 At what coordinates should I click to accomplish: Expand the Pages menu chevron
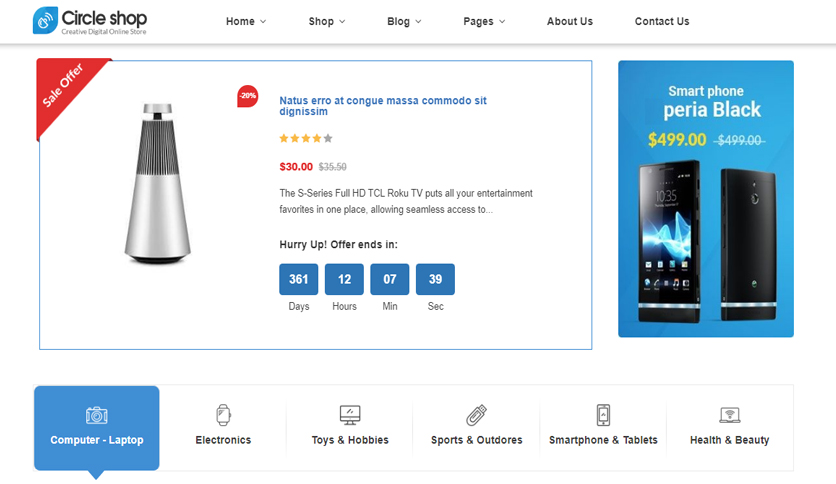click(x=502, y=22)
